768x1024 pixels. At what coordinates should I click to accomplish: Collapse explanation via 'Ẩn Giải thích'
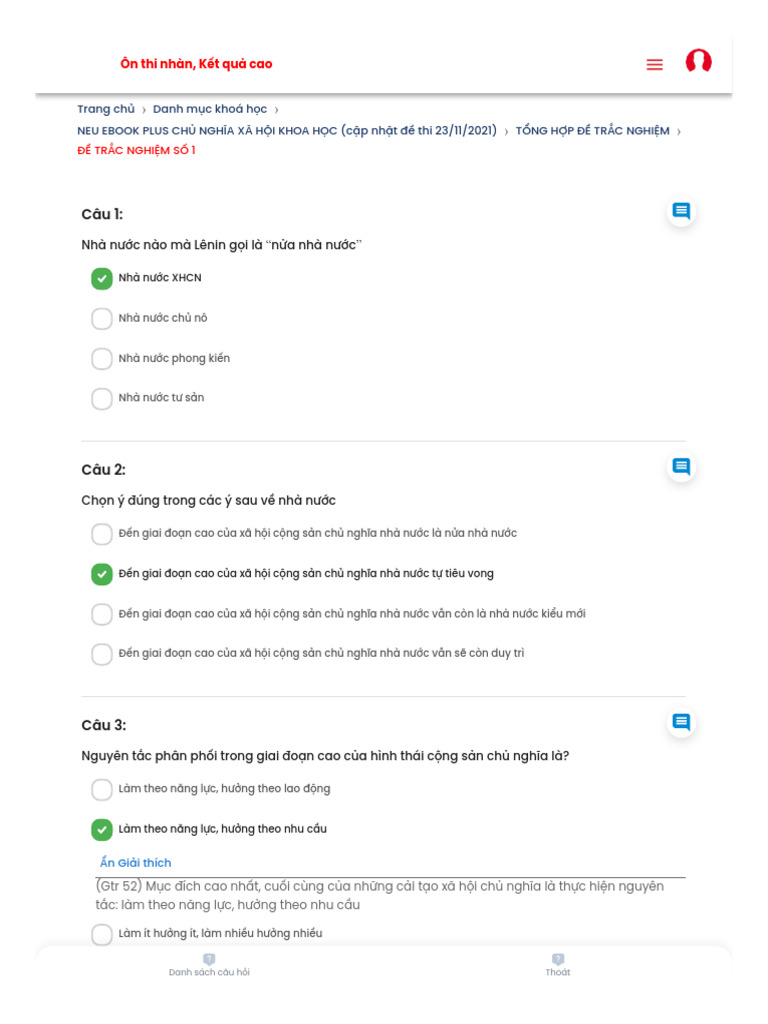(135, 863)
